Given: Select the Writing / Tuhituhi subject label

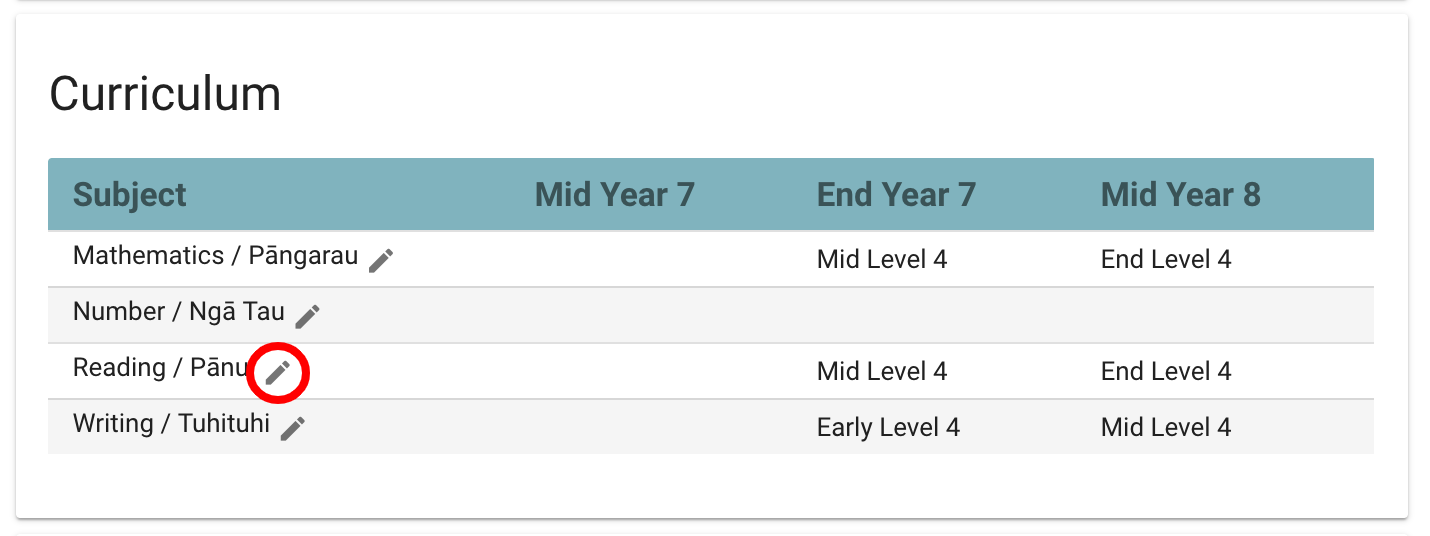Looking at the screenshot, I should pos(171,424).
